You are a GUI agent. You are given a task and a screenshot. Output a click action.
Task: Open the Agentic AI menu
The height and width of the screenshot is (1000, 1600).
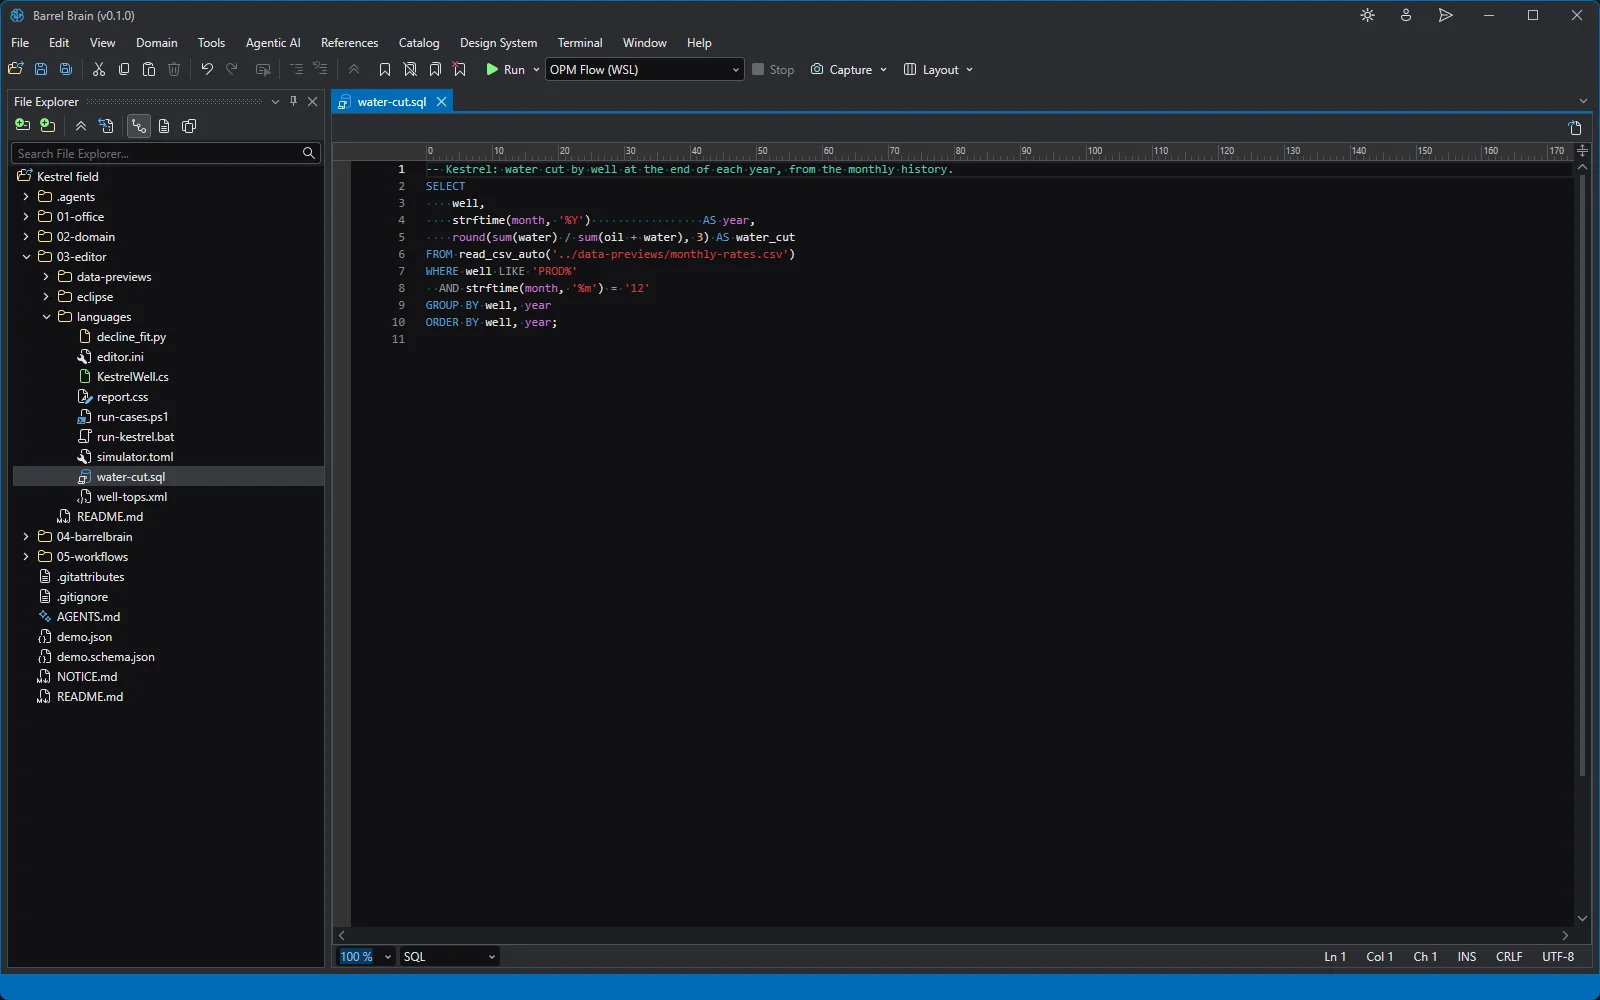point(273,43)
